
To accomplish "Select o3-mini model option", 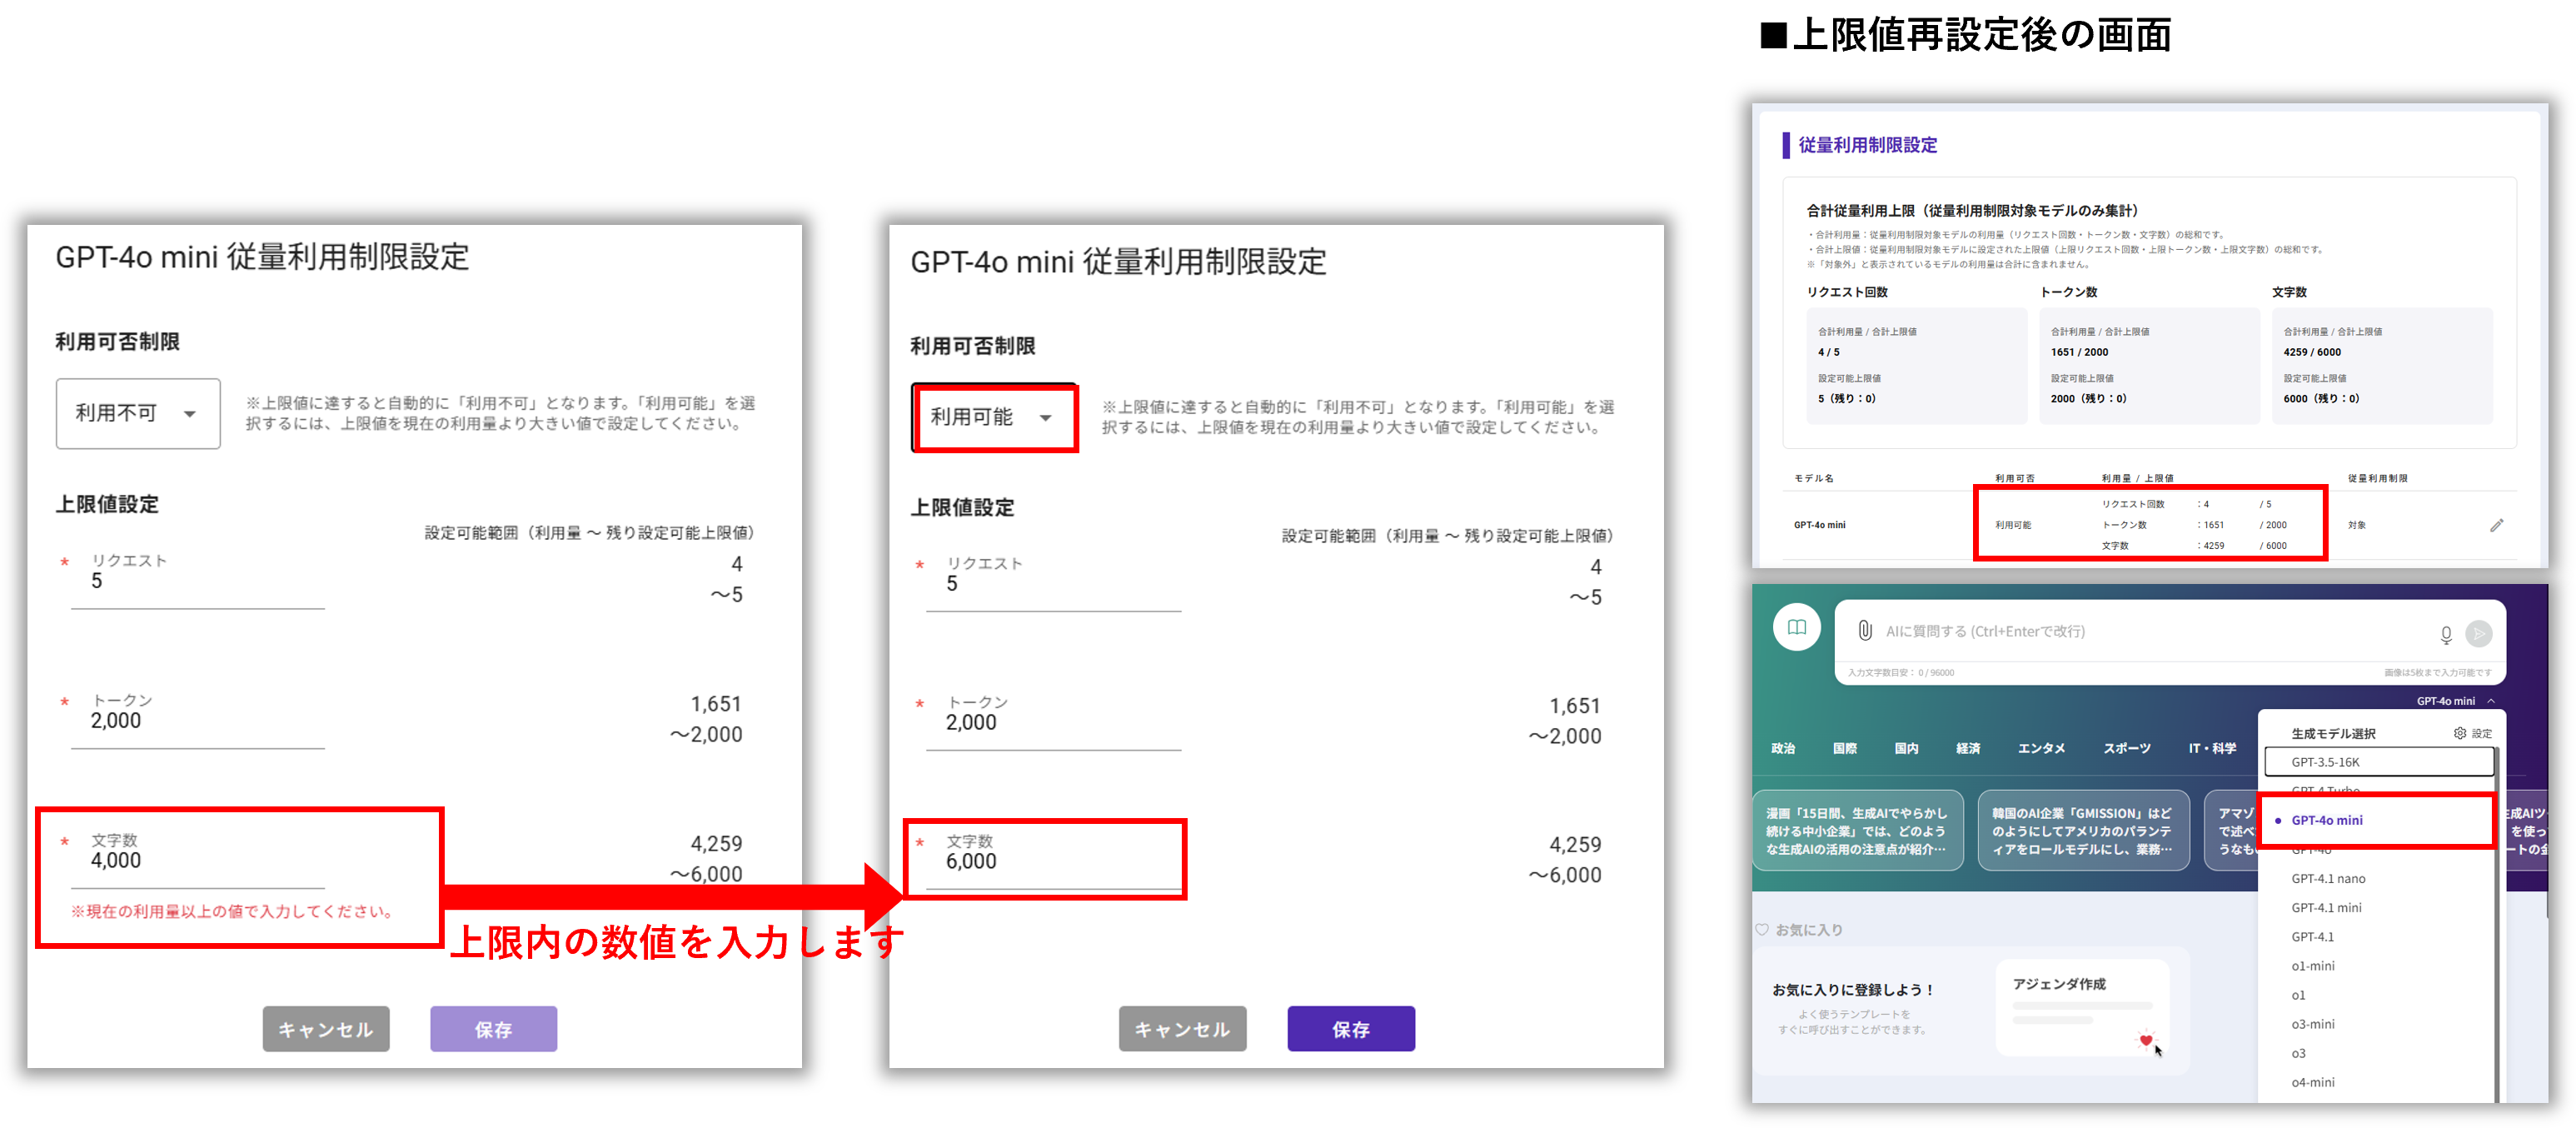I will (2312, 1024).
